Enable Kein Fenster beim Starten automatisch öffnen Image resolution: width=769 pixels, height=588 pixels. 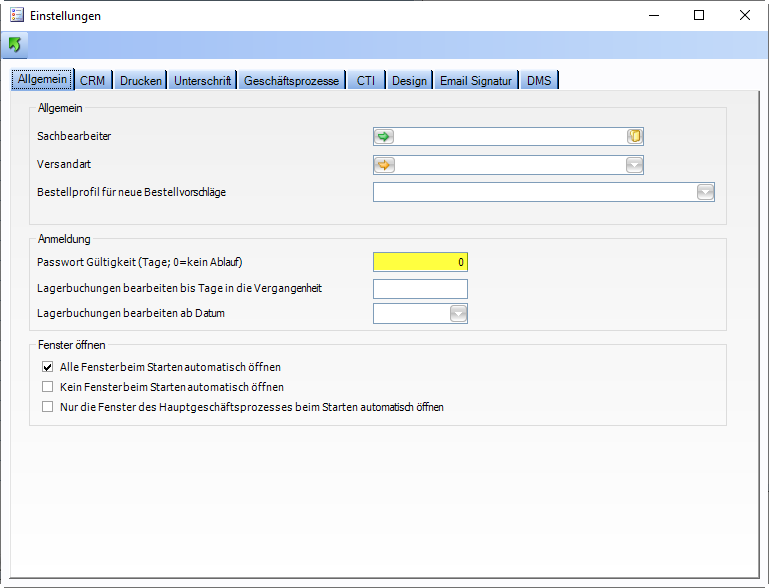tap(47, 387)
